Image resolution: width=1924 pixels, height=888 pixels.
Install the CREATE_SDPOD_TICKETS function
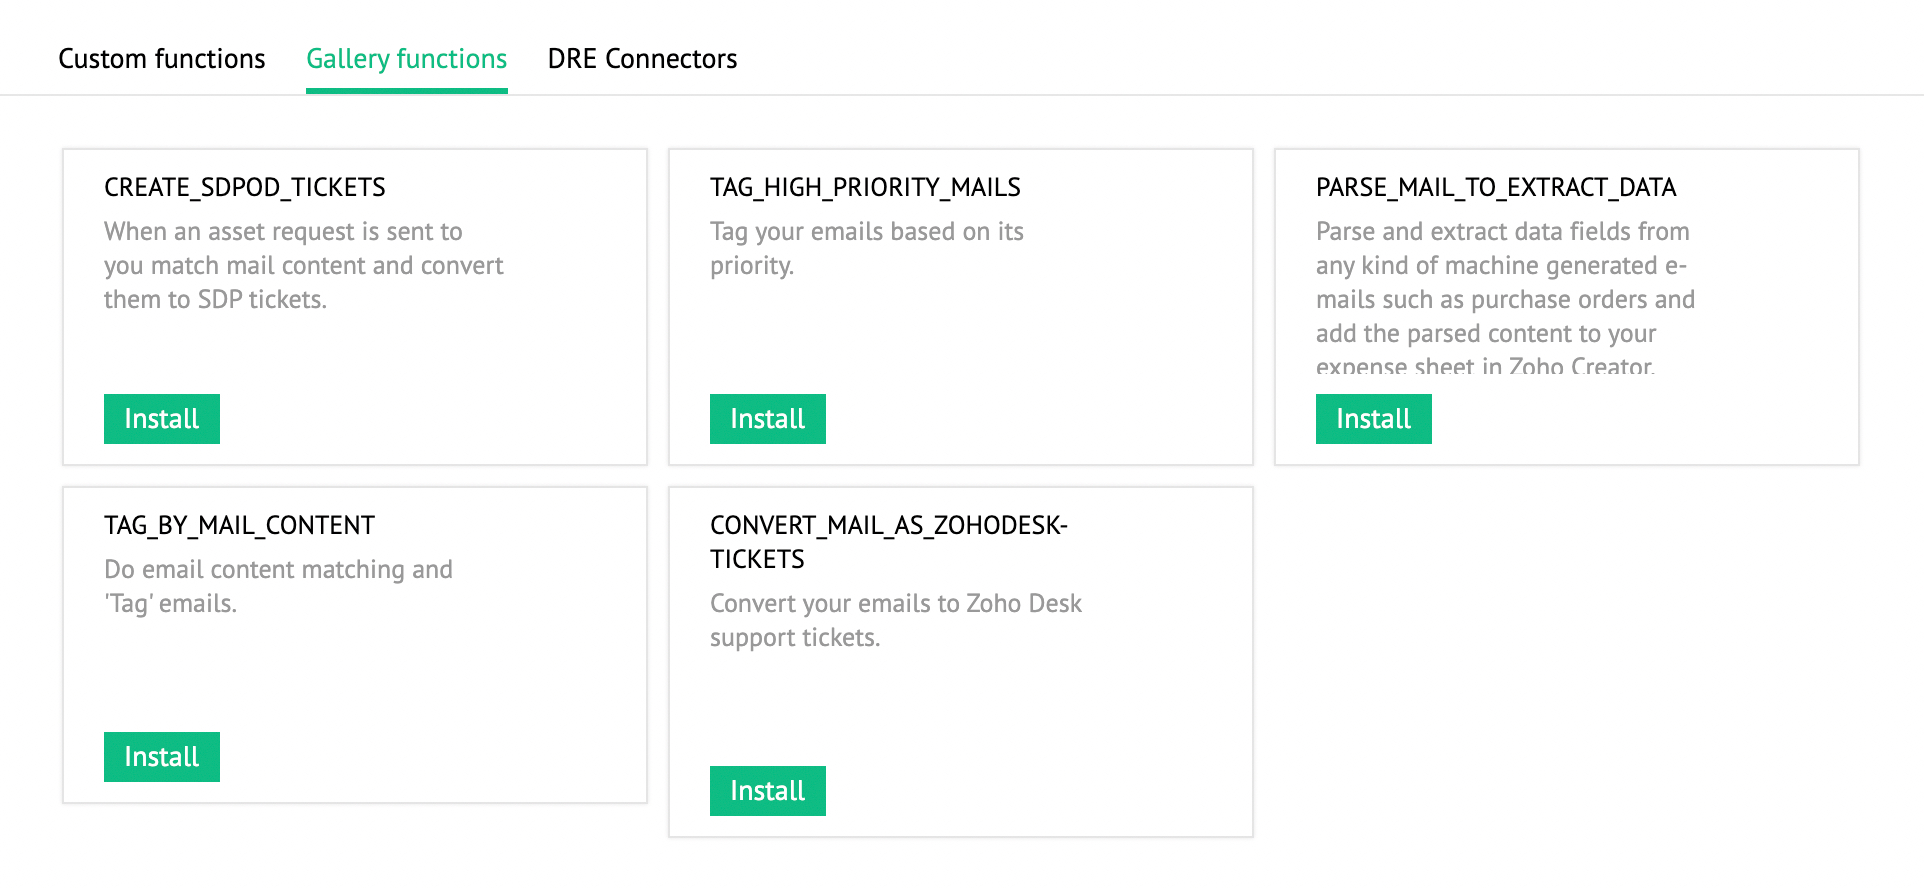click(161, 419)
